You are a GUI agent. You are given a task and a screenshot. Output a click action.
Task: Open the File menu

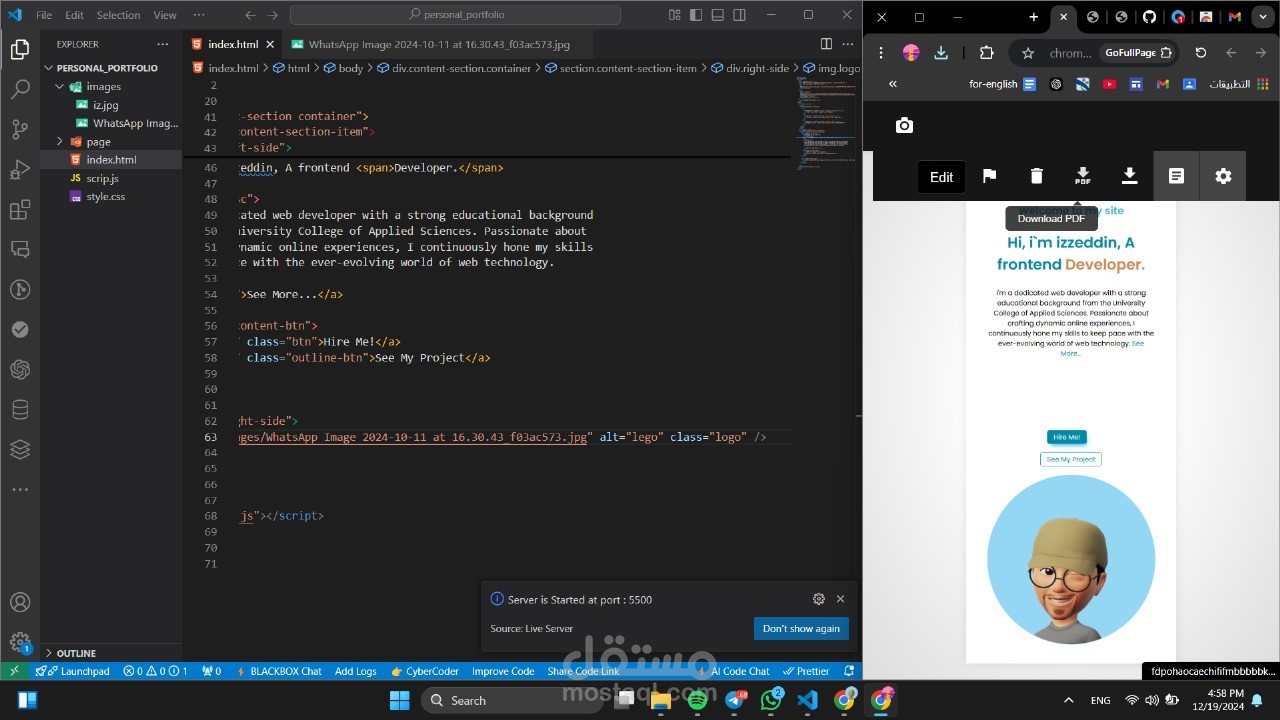[x=44, y=15]
